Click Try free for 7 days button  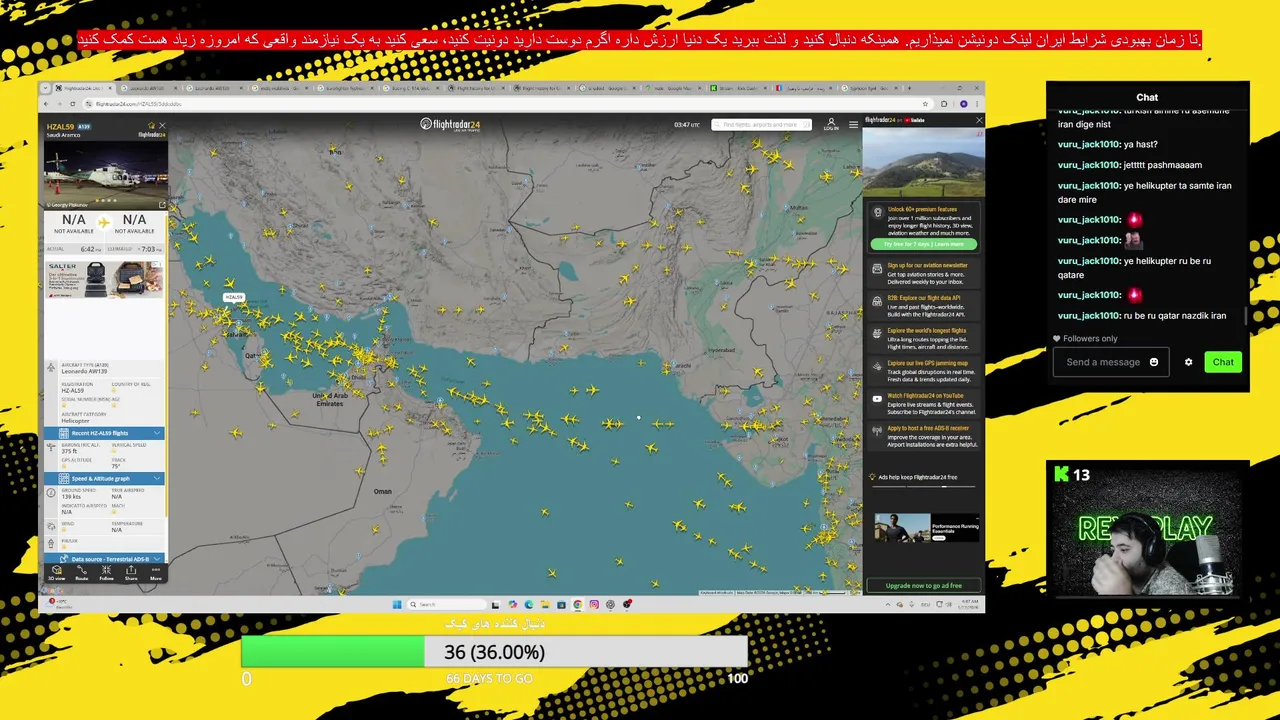pyautogui.click(x=923, y=244)
